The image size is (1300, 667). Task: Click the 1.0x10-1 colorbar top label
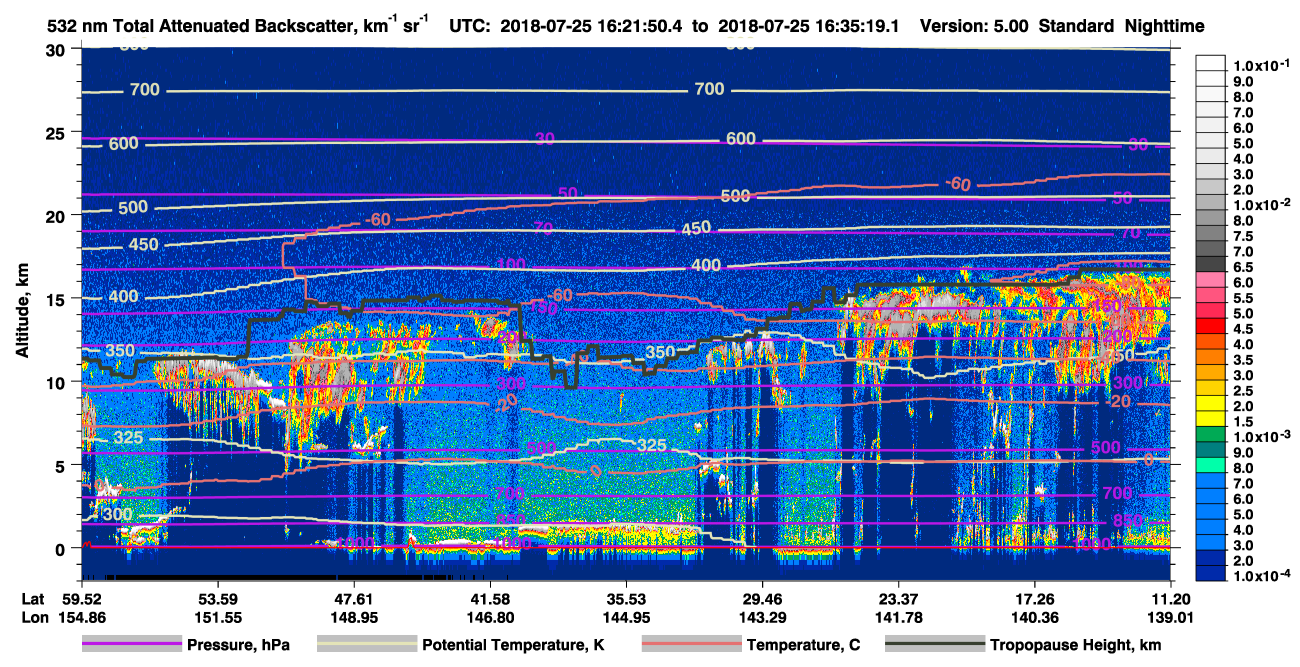(x=1260, y=65)
